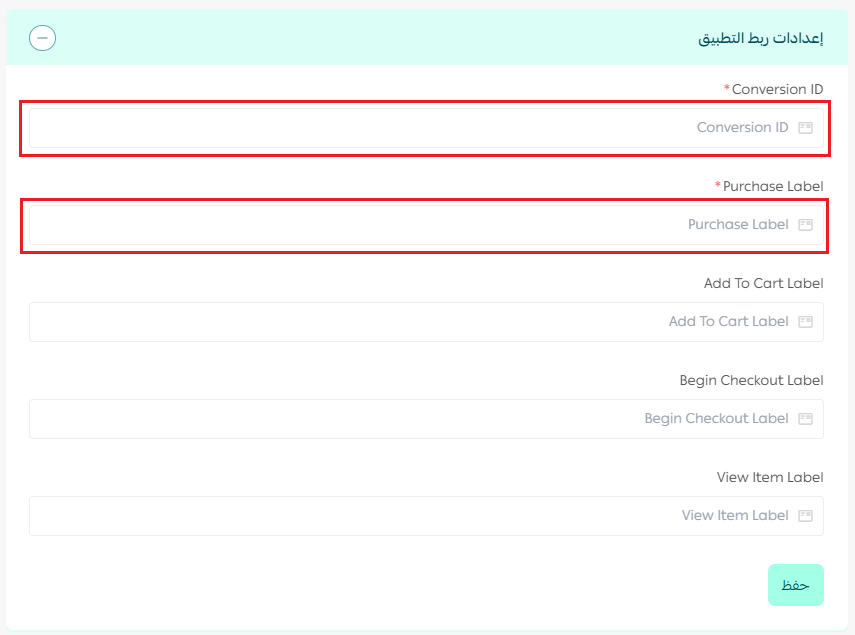855x635 pixels.
Task: Click the View Item Label caption text
Action: click(x=770, y=478)
